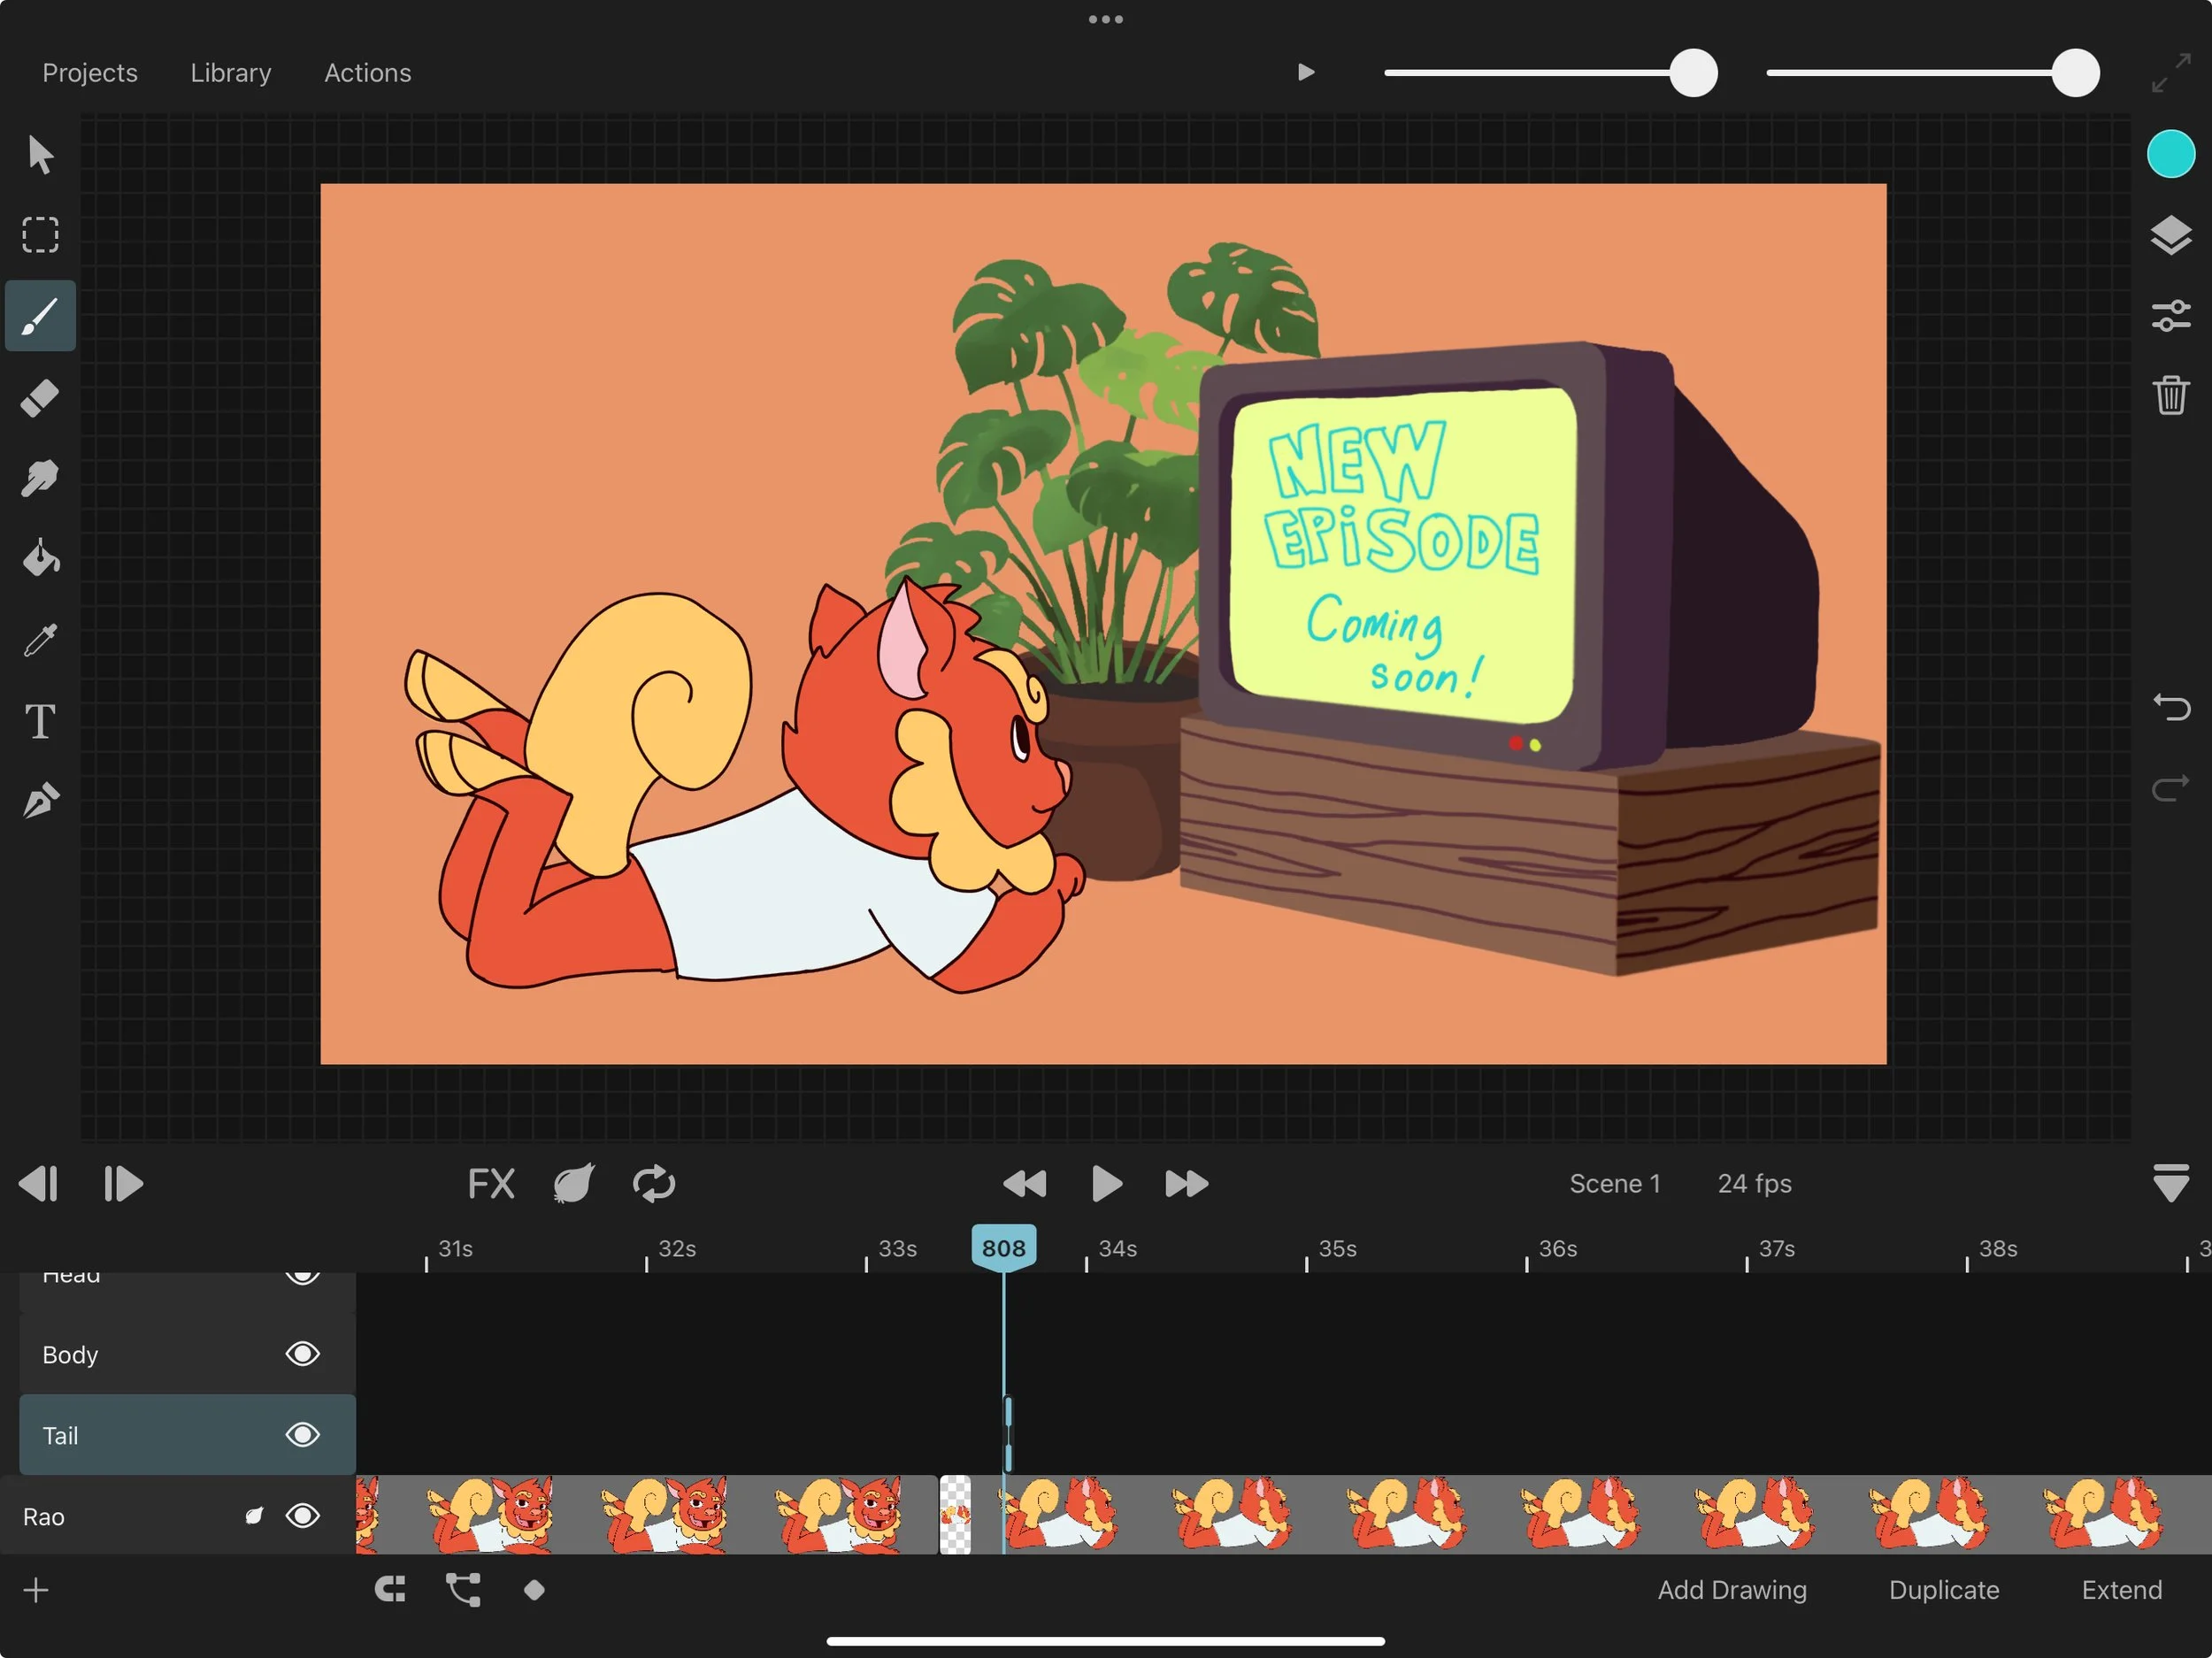Pick the Eraser tool
Image resolution: width=2212 pixels, height=1658 pixels.
tap(40, 398)
